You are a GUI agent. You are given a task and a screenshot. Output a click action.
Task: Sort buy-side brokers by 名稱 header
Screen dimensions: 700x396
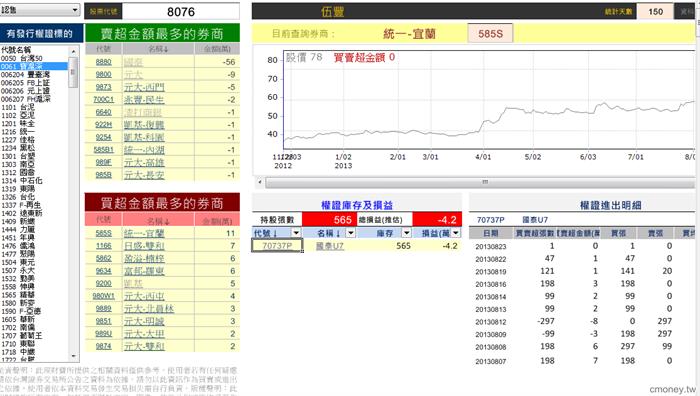pos(158,221)
